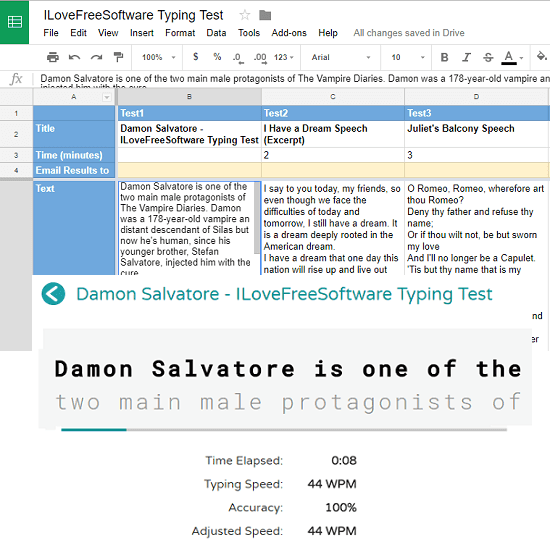Format as percent

[217, 57]
